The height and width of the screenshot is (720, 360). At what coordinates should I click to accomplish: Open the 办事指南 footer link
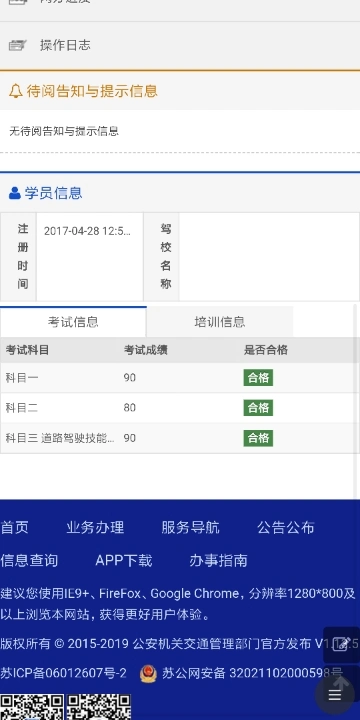(x=219, y=560)
